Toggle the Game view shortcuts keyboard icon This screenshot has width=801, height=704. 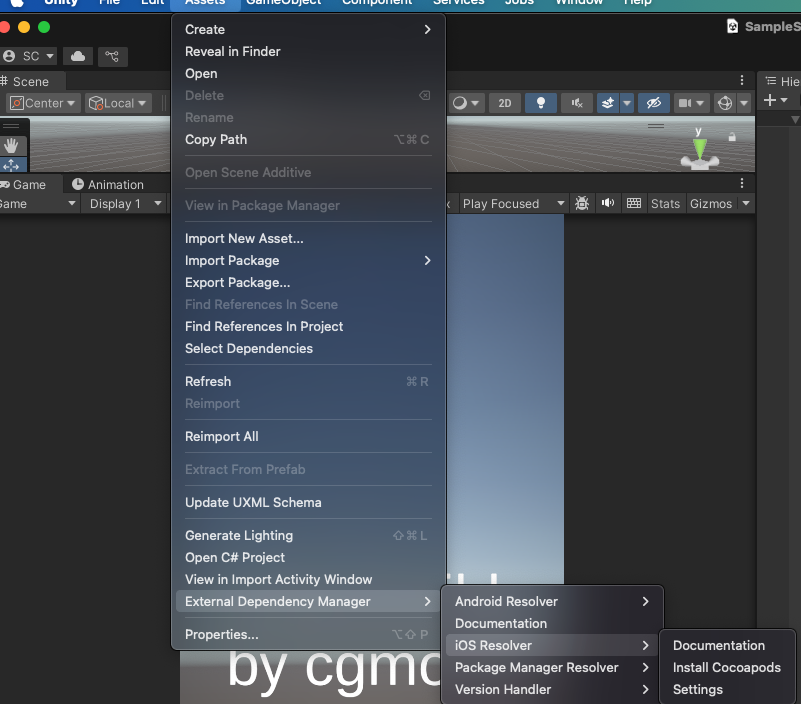click(x=633, y=203)
